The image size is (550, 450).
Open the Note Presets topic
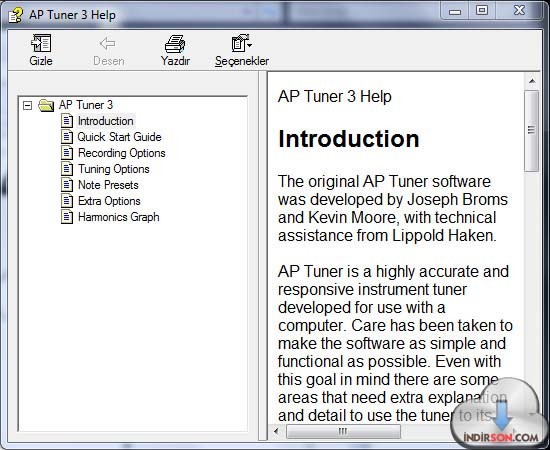click(108, 185)
